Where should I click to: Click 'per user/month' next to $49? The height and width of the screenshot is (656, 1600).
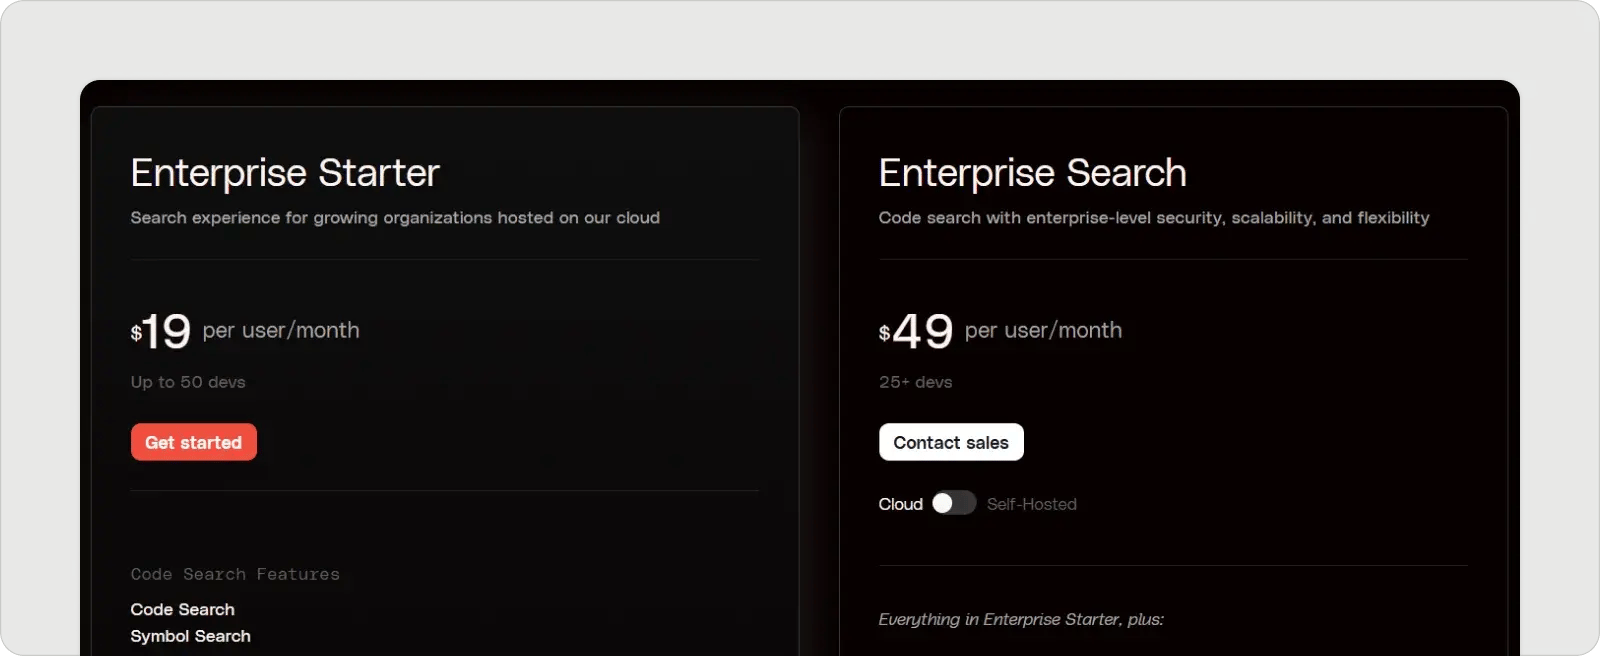point(1043,330)
